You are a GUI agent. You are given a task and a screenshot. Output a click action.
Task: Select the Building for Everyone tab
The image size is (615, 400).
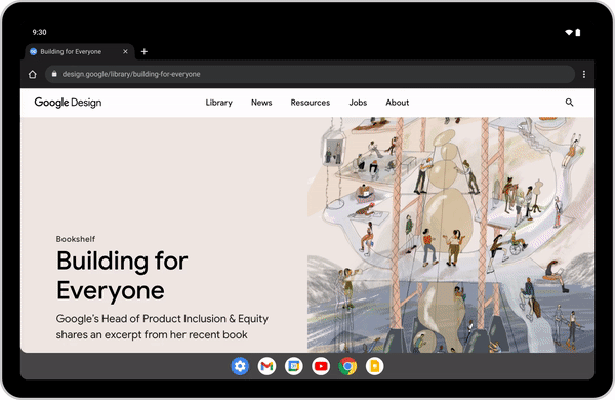coord(80,51)
